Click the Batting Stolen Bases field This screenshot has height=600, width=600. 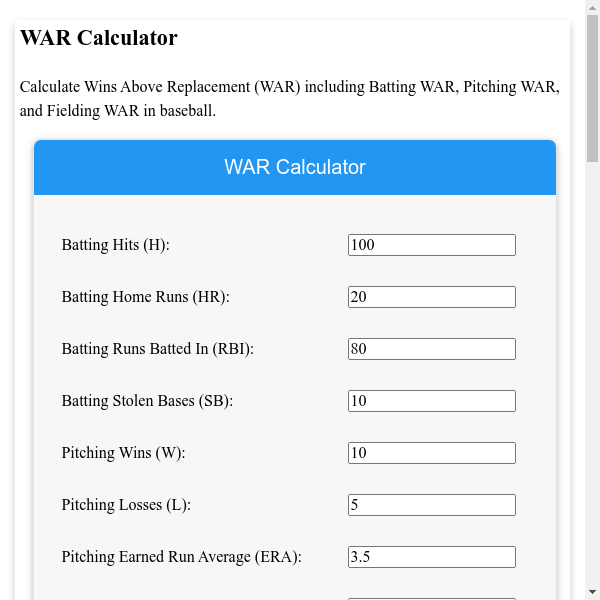[x=431, y=401]
